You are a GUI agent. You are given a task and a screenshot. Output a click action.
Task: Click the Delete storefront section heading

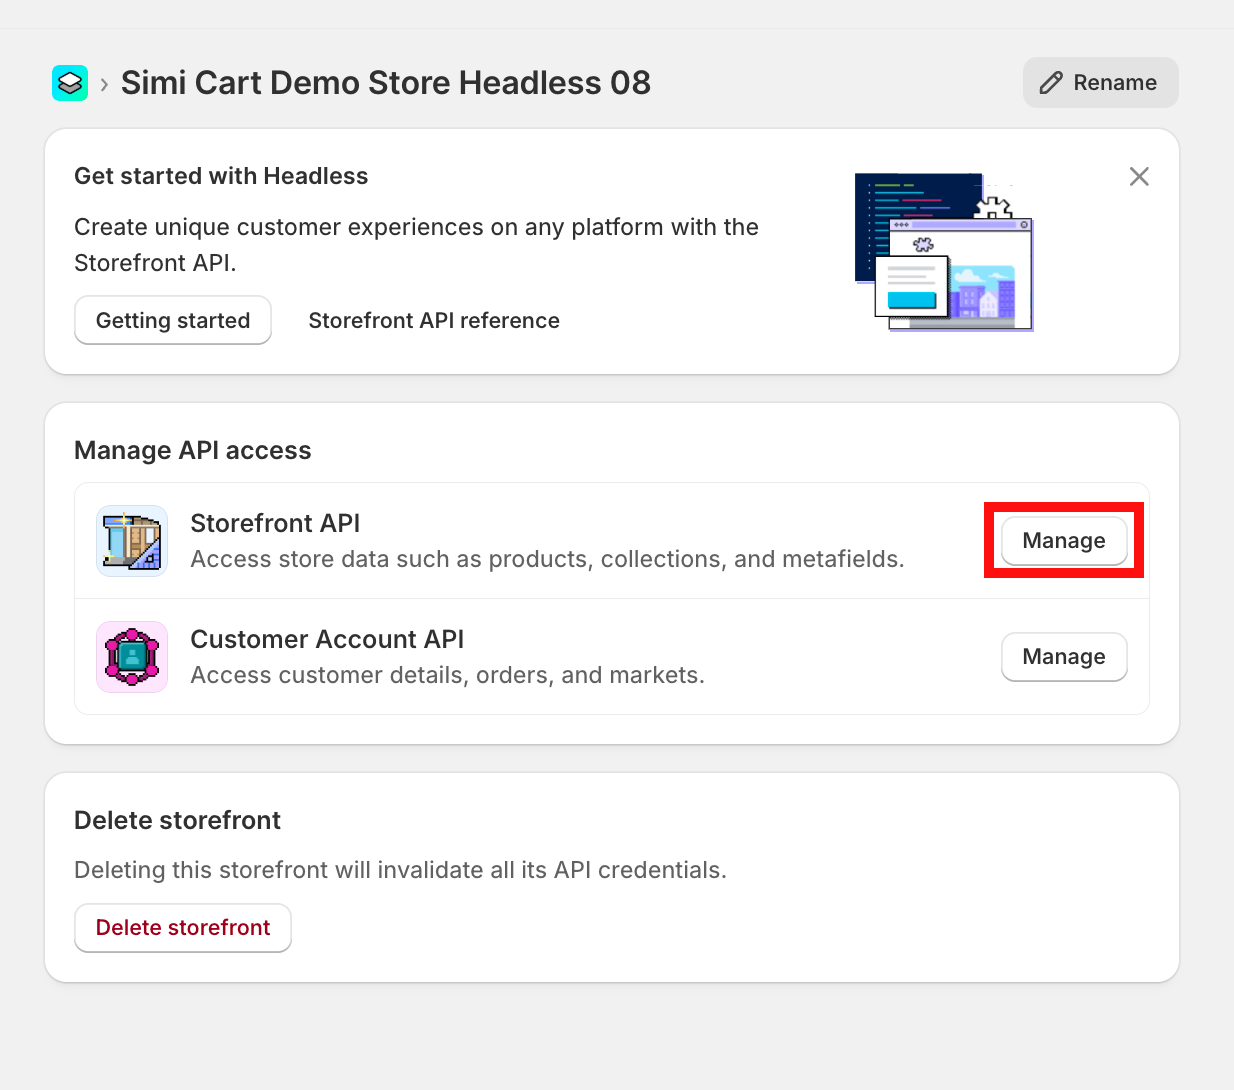click(x=177, y=821)
